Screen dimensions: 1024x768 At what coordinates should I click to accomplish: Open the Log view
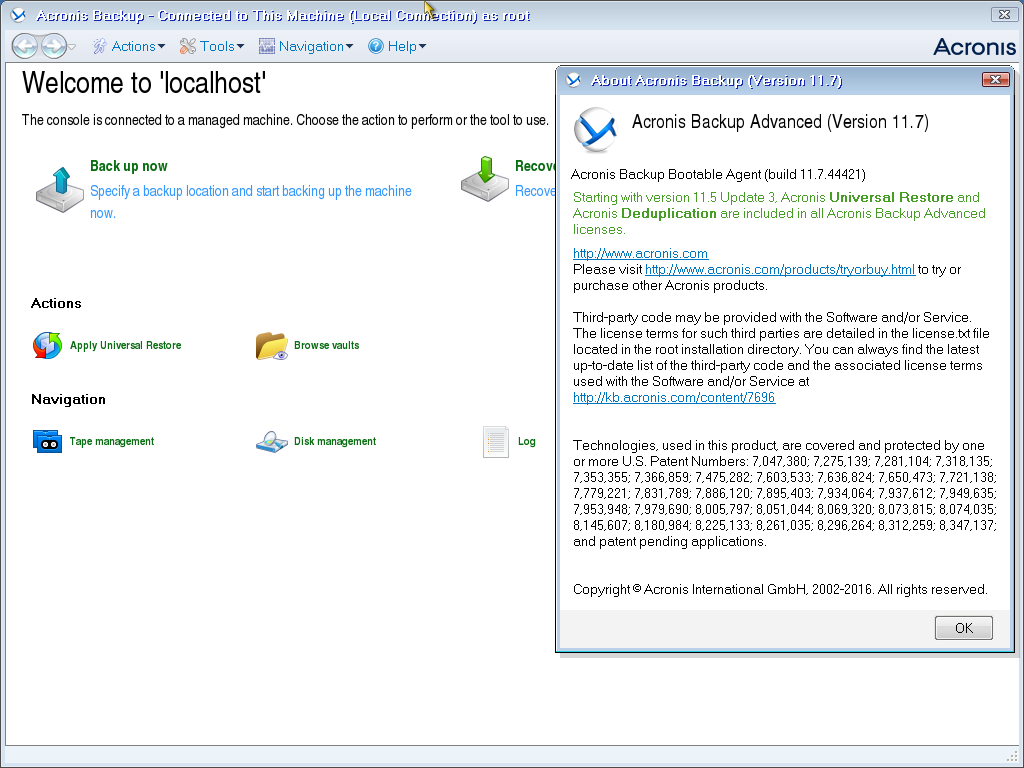[x=526, y=441]
